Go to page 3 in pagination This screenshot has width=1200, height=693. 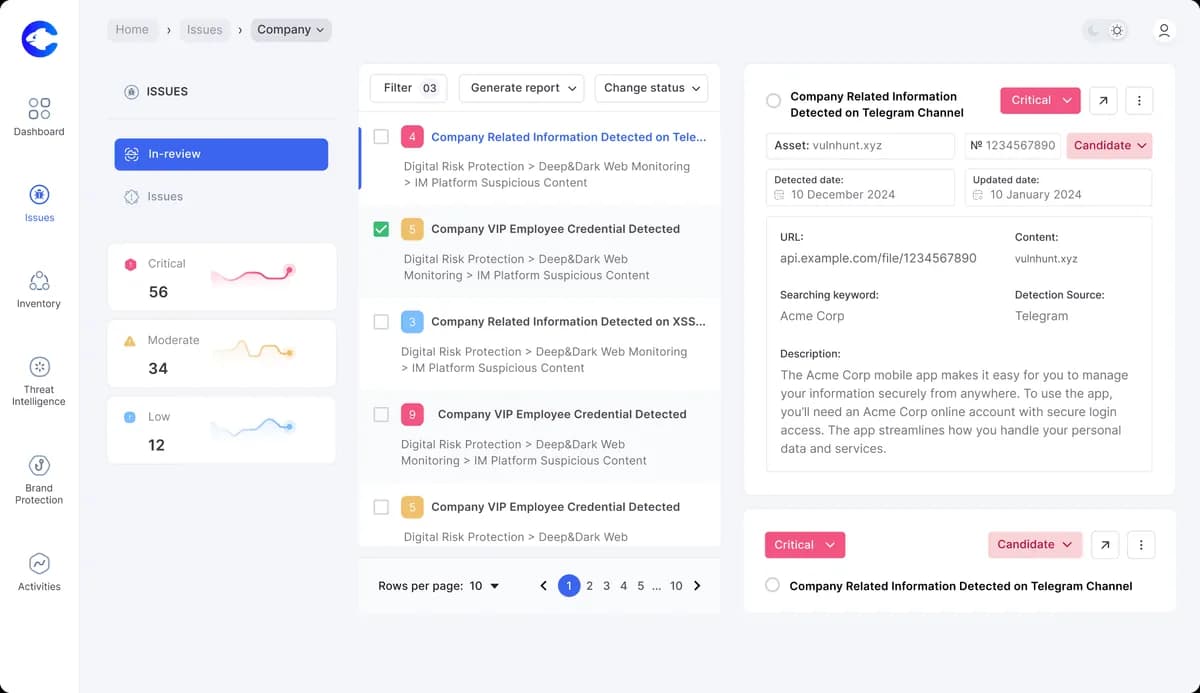tap(606, 586)
